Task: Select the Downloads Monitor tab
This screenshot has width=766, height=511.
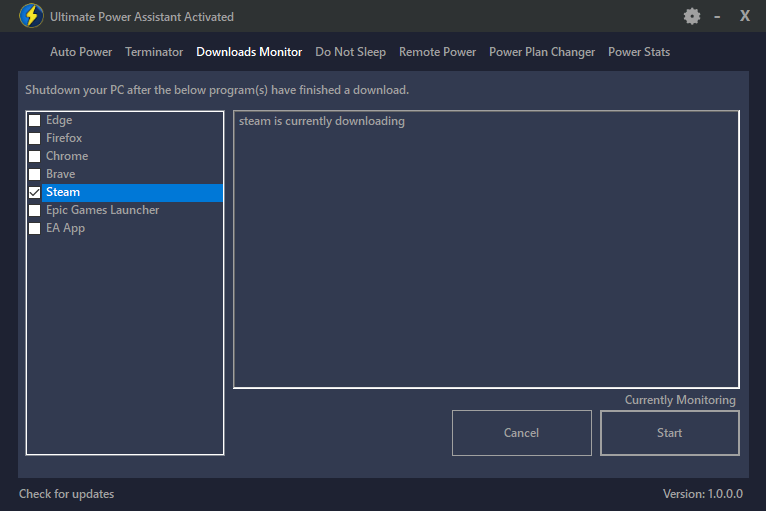Action: [249, 52]
